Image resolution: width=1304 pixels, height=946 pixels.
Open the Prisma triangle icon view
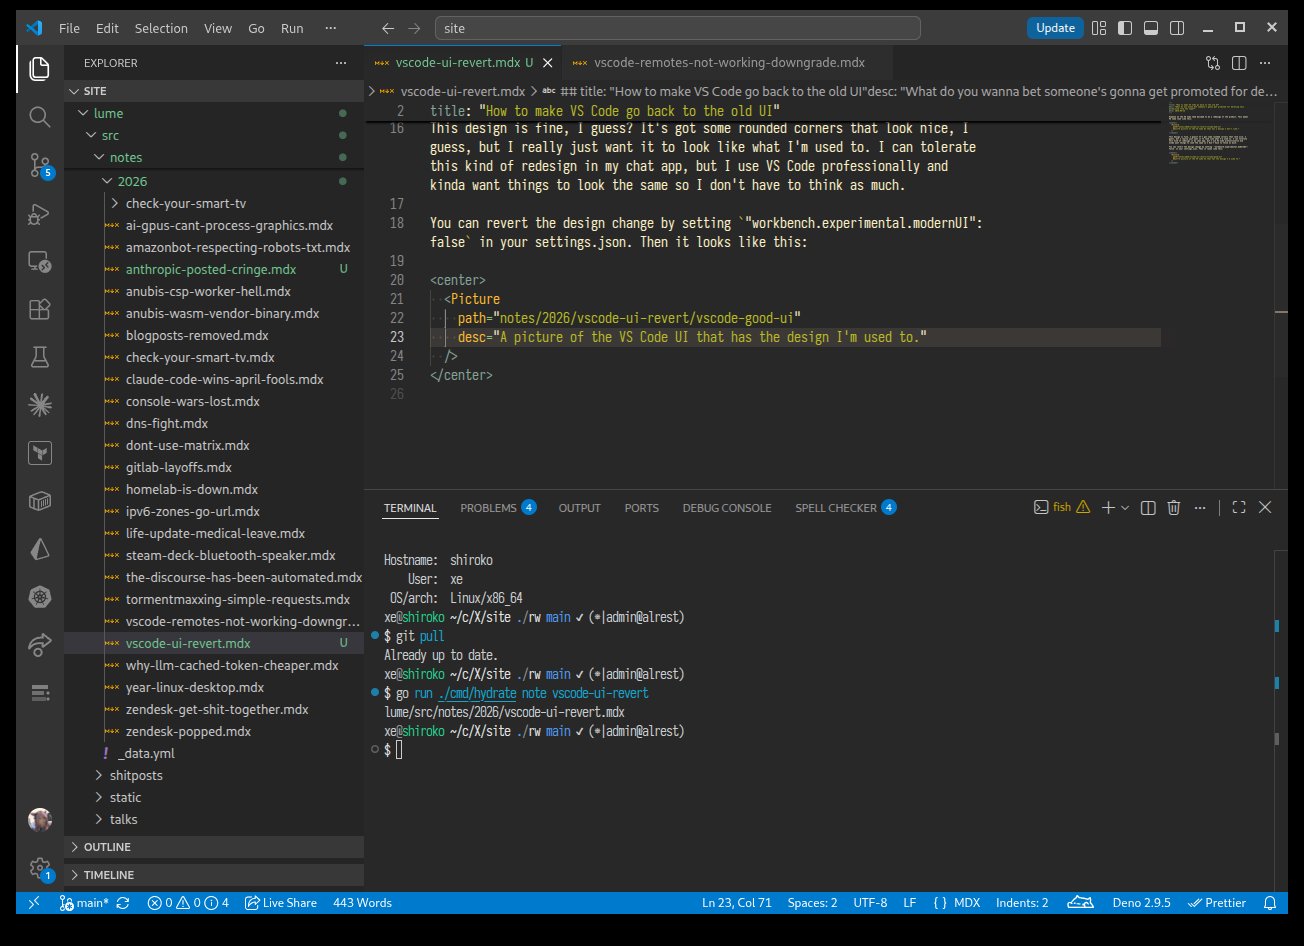pyautogui.click(x=40, y=549)
